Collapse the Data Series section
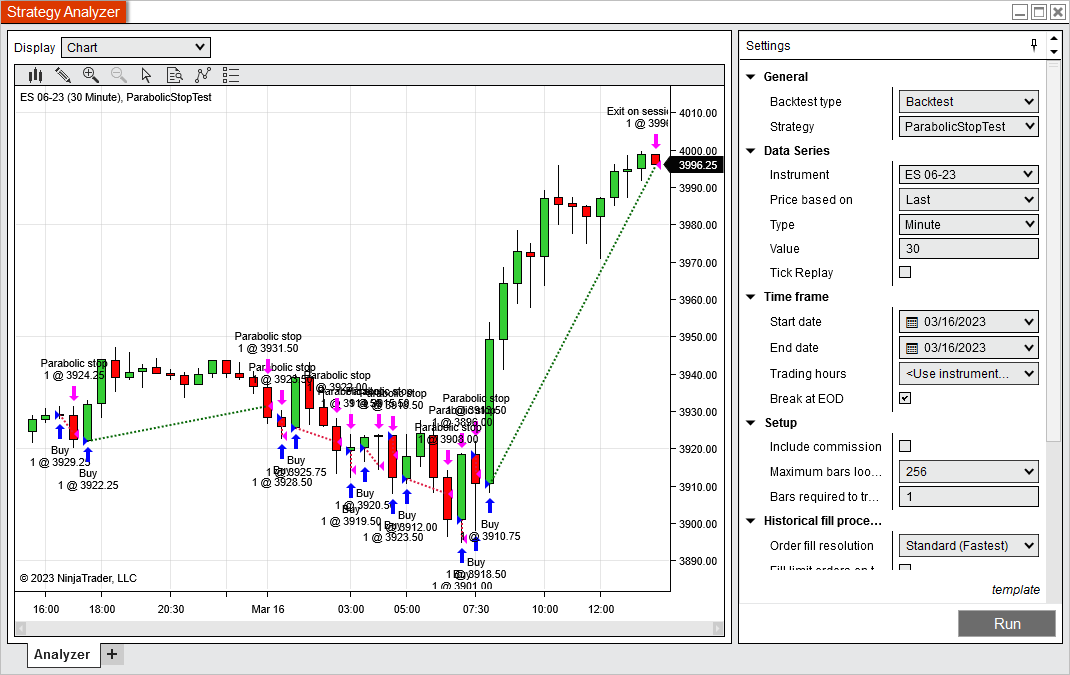Image resolution: width=1070 pixels, height=675 pixels. pos(751,151)
